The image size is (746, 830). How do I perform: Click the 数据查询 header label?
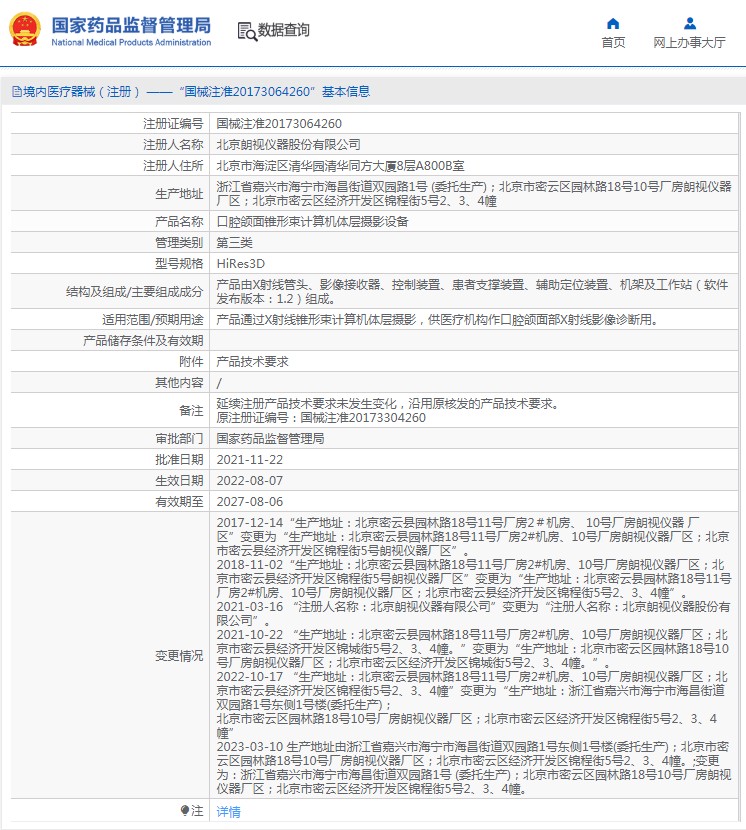coord(283,30)
